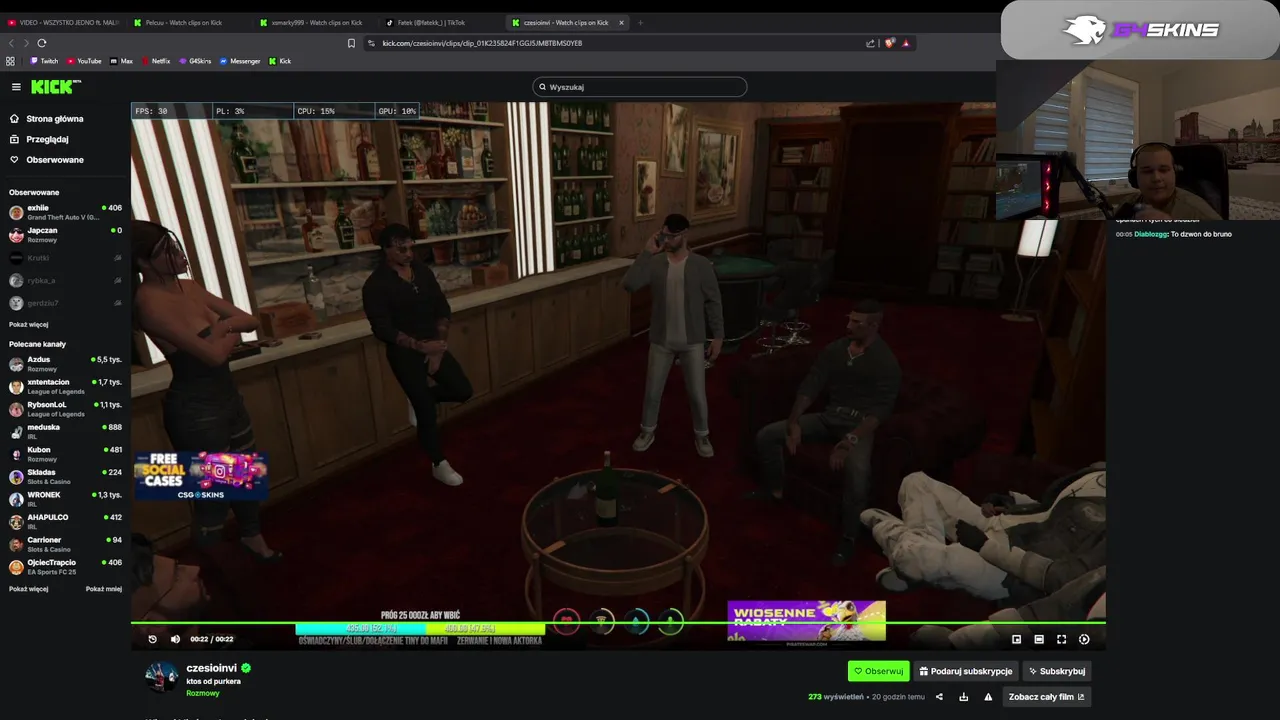Screen dimensions: 1280x720
Task: Open offline channel Krutki
Action: [65, 258]
